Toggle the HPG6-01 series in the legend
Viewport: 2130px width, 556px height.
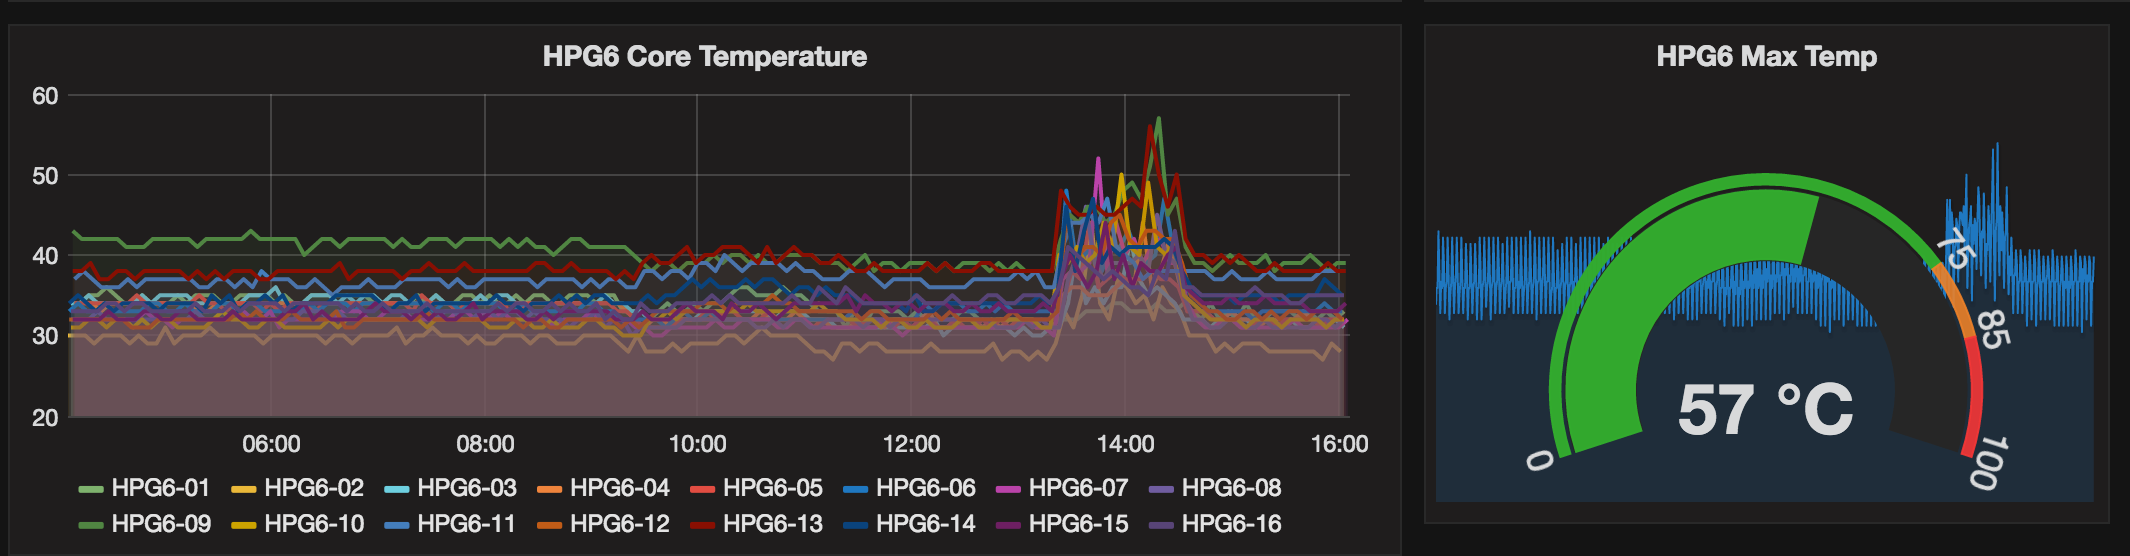145,488
